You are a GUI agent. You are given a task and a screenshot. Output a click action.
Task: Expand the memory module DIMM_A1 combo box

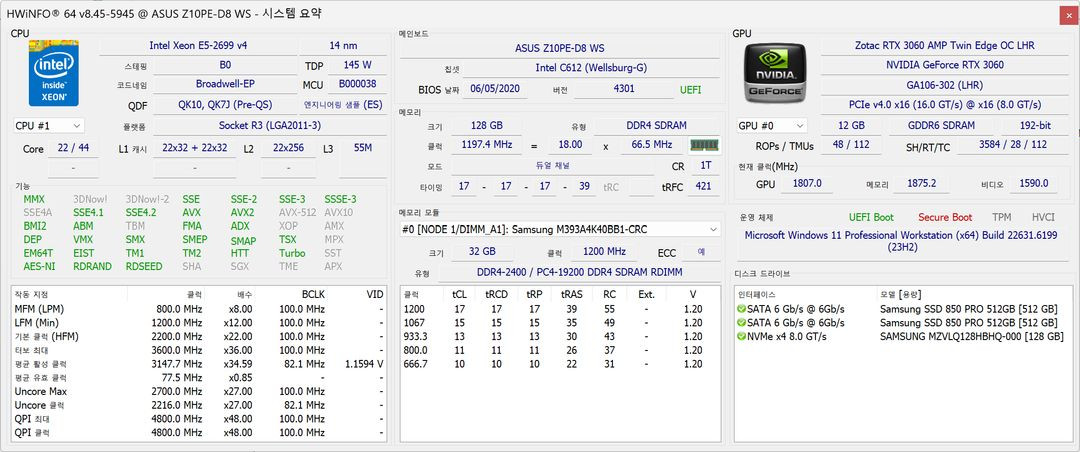(560, 229)
